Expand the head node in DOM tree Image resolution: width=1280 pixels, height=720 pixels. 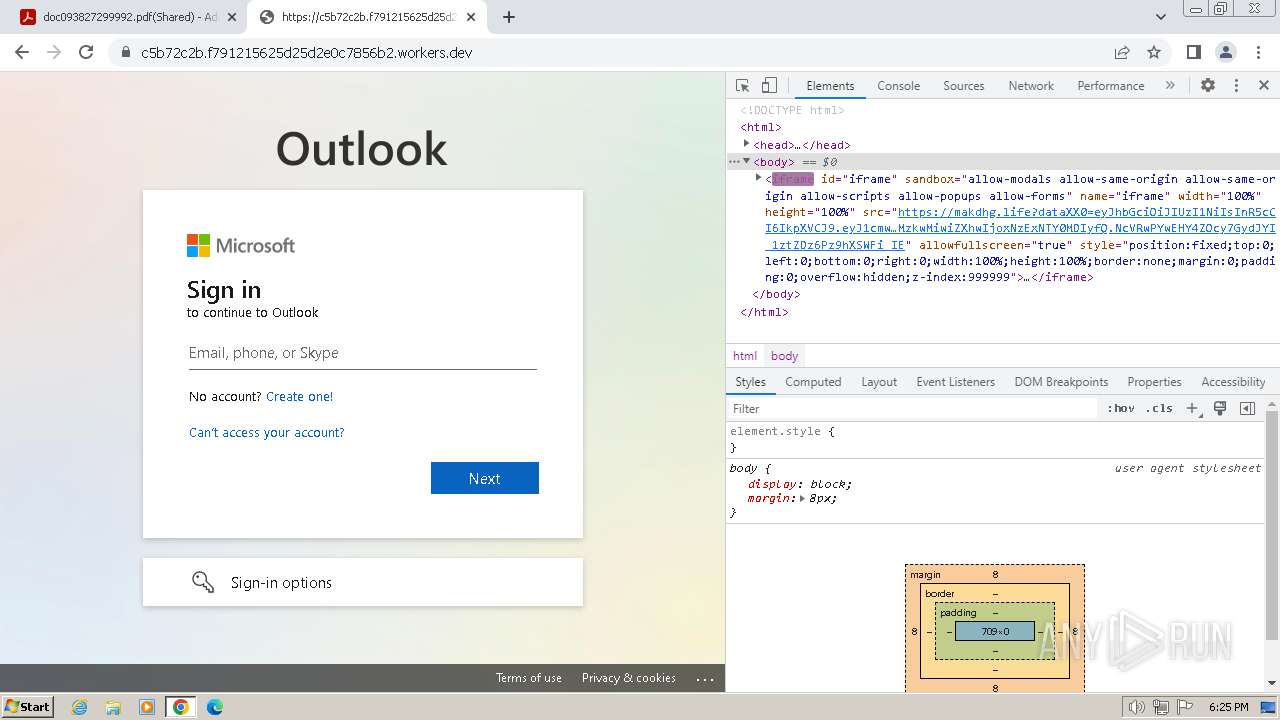[746, 144]
